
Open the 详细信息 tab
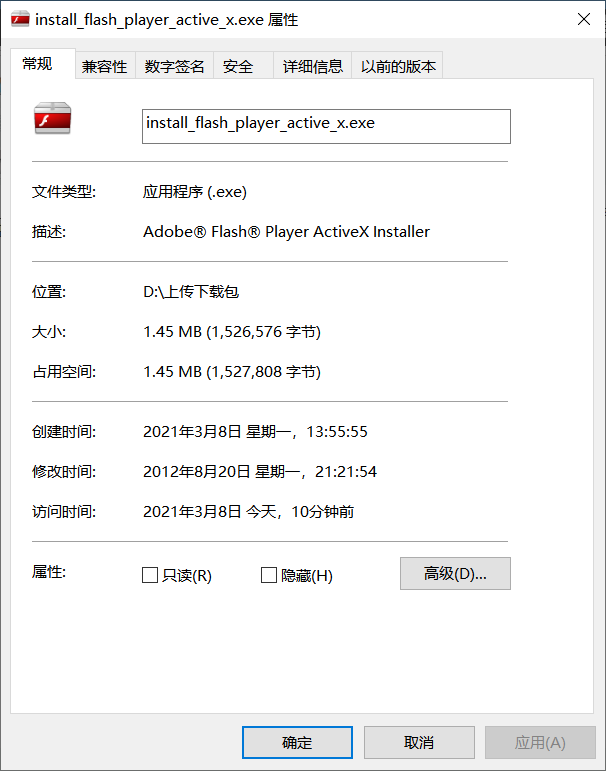[x=312, y=66]
